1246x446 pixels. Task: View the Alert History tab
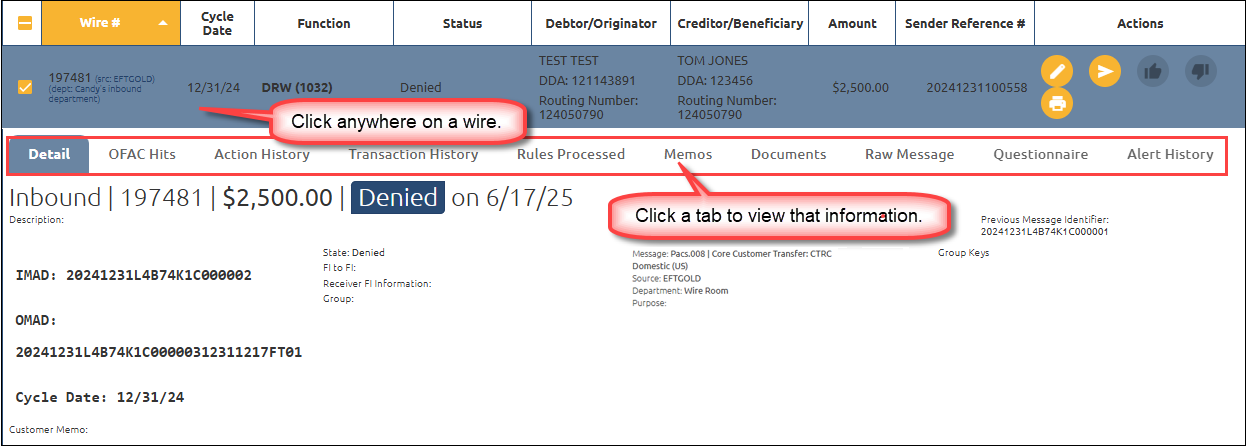(1169, 155)
